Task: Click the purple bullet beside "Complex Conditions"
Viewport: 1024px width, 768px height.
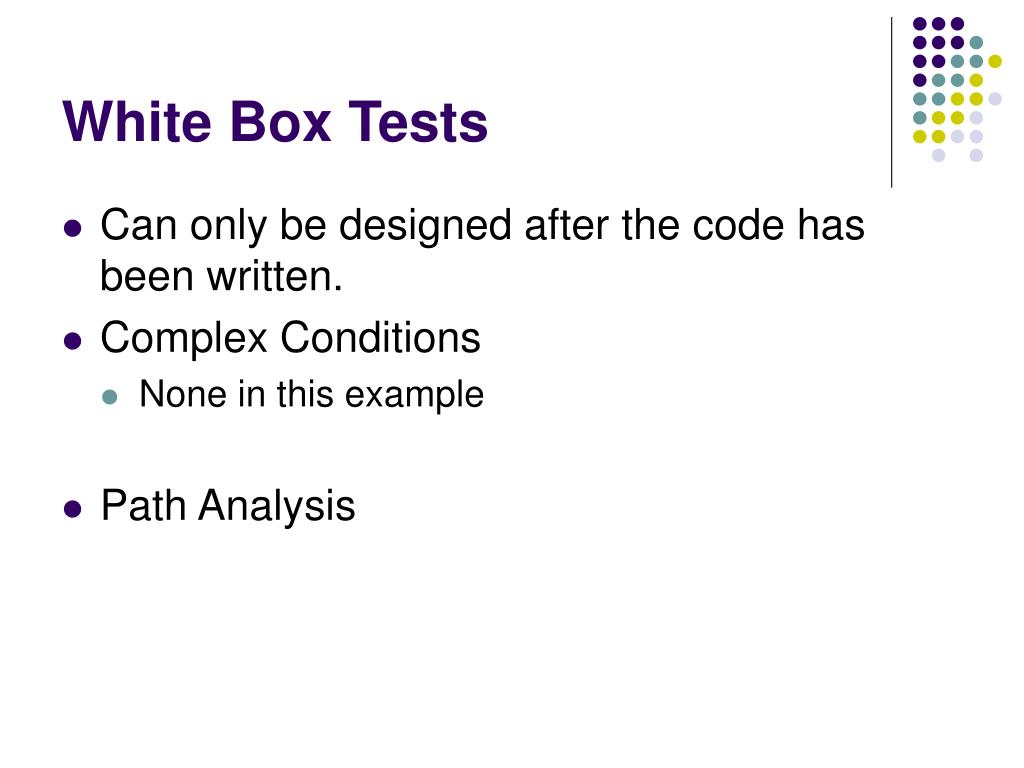Action: tap(73, 341)
